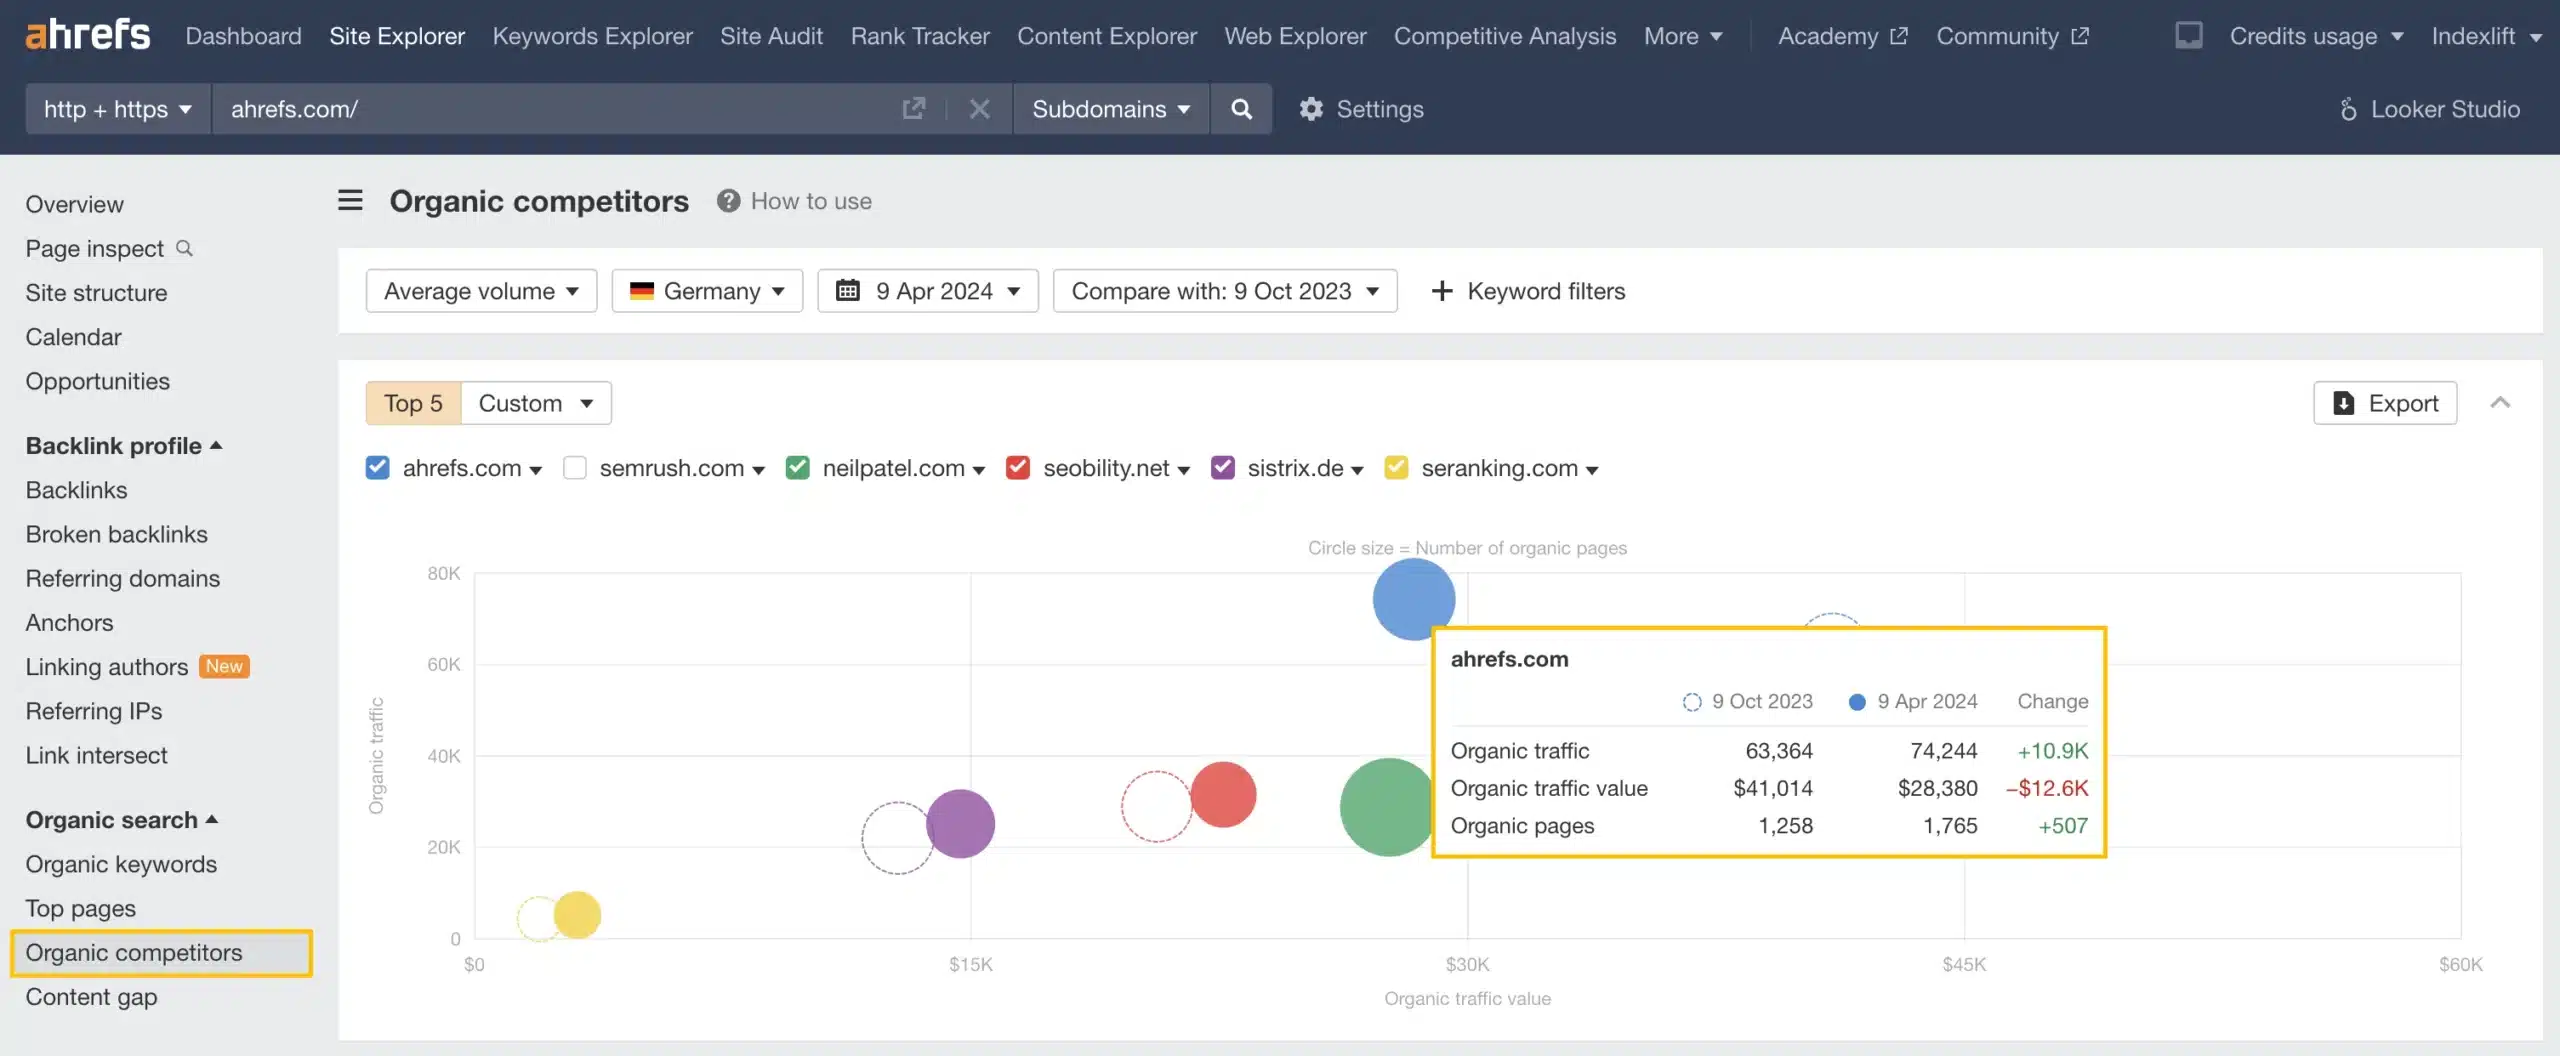The height and width of the screenshot is (1056, 2560).
Task: Open Broken backlinks report
Action: tap(117, 534)
